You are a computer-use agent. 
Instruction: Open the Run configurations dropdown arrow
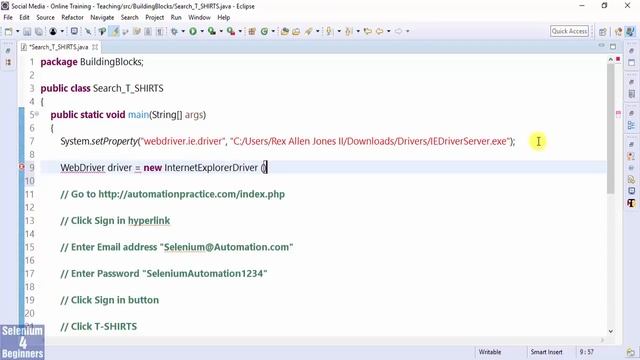click(202, 31)
